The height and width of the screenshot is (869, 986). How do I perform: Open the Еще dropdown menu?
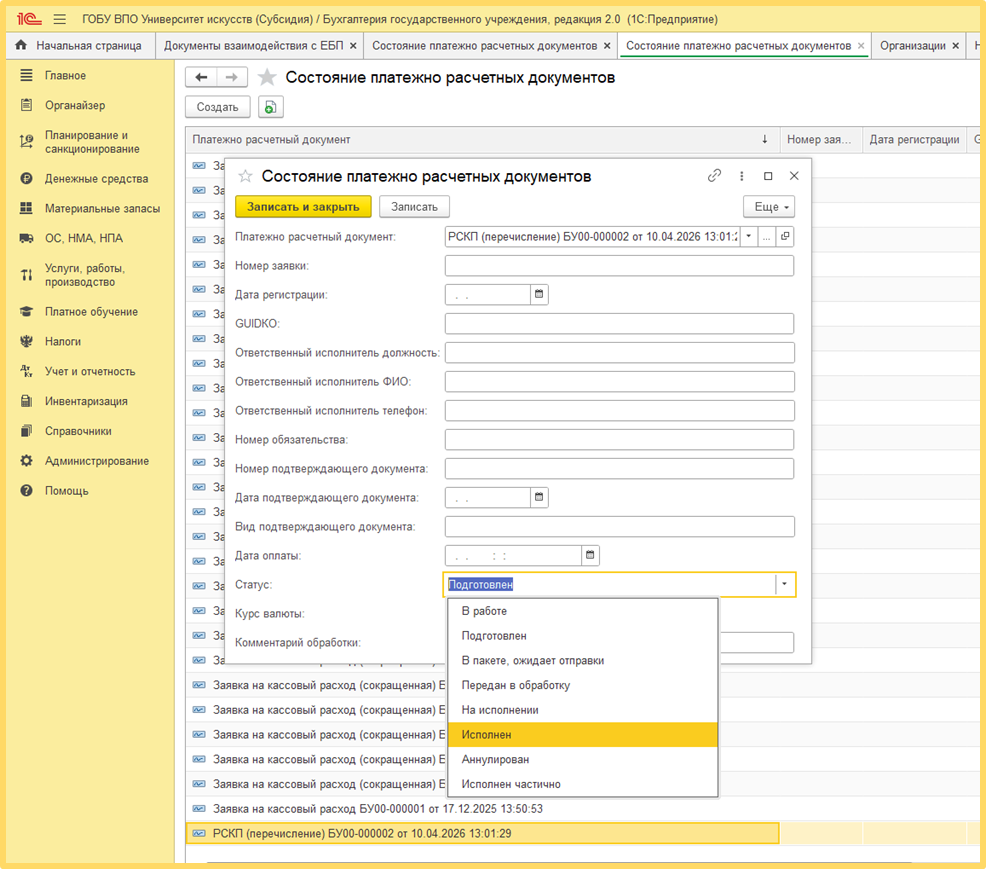pyautogui.click(x=769, y=207)
